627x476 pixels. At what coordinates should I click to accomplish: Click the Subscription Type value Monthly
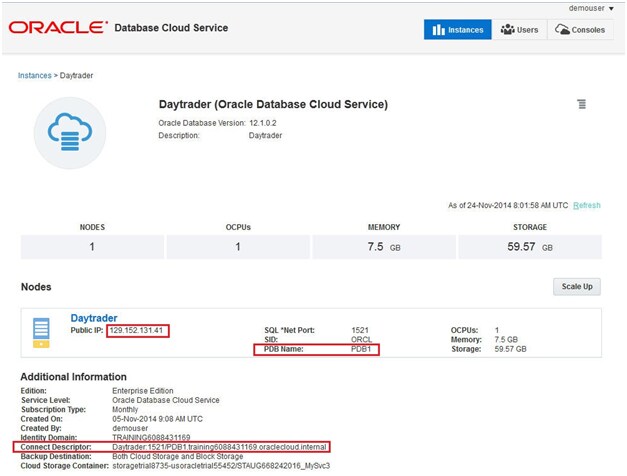point(125,410)
